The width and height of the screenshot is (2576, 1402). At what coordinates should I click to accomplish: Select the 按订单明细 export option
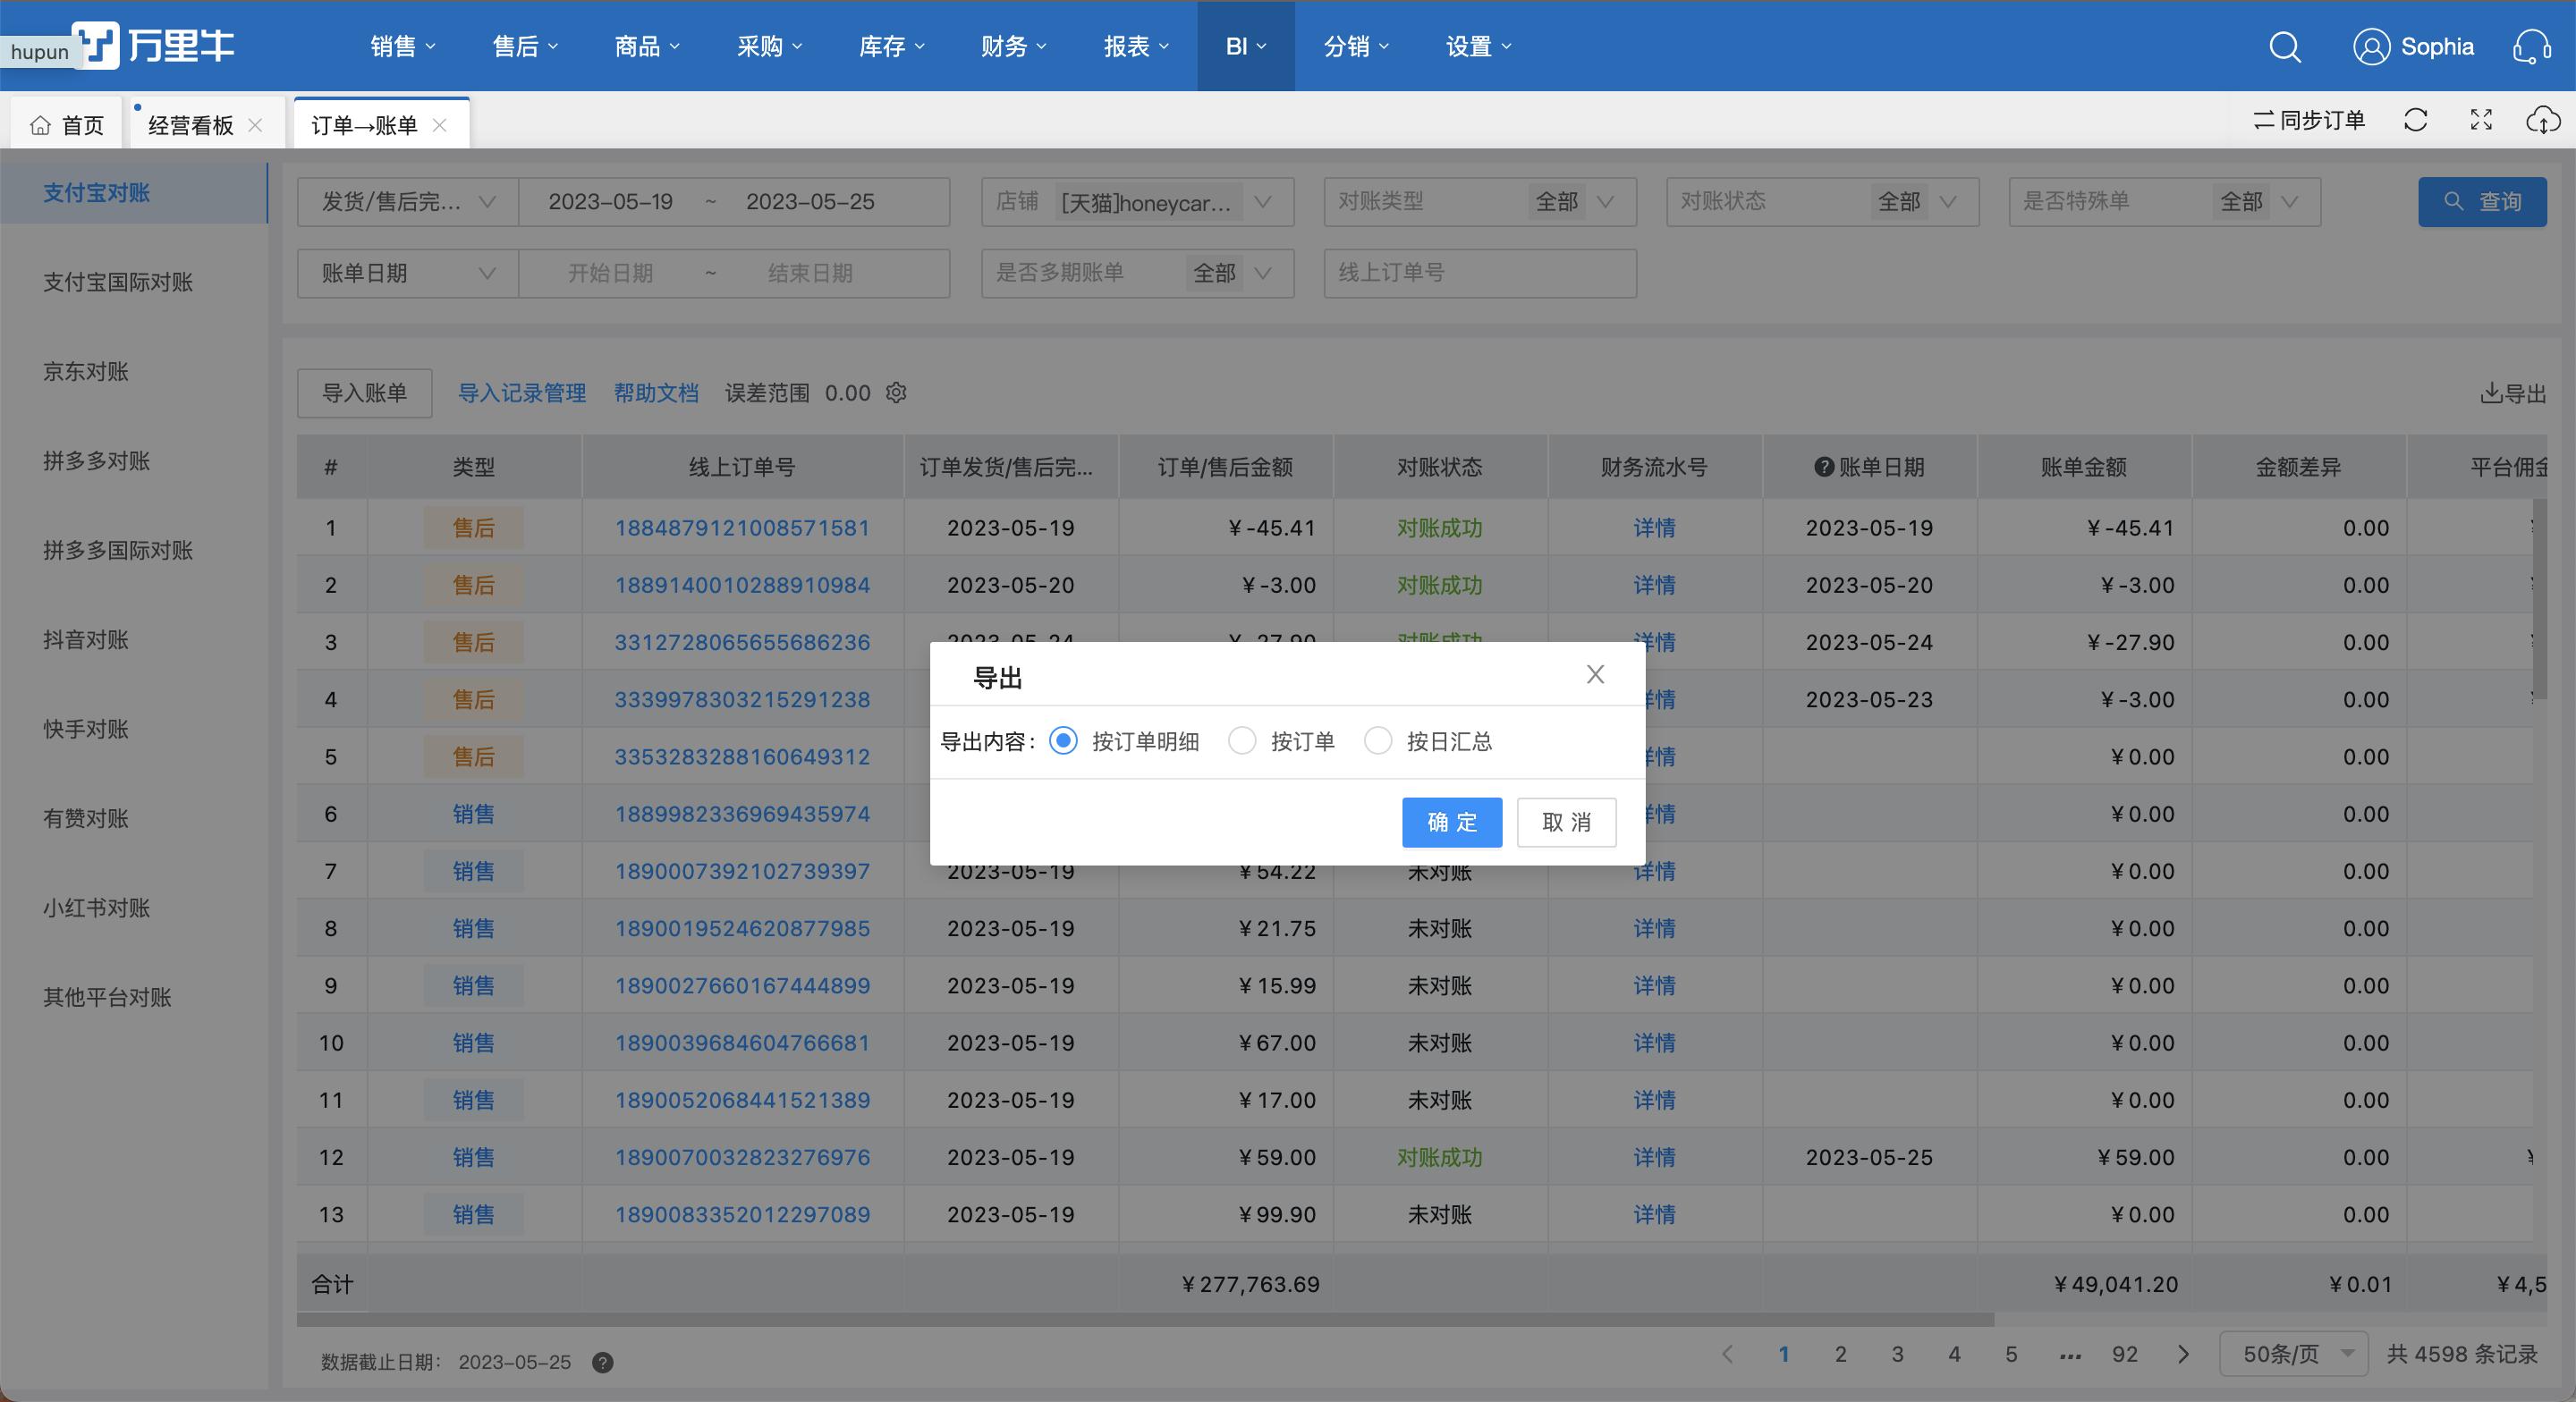pos(1063,741)
